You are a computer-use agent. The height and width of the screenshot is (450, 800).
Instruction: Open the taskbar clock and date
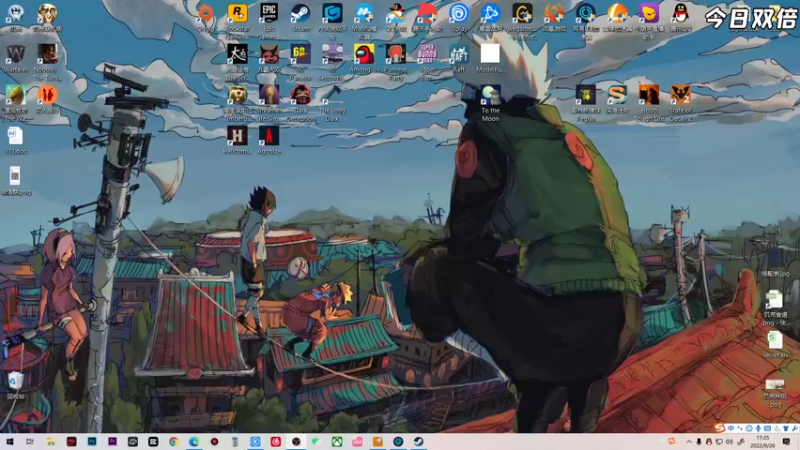point(763,442)
